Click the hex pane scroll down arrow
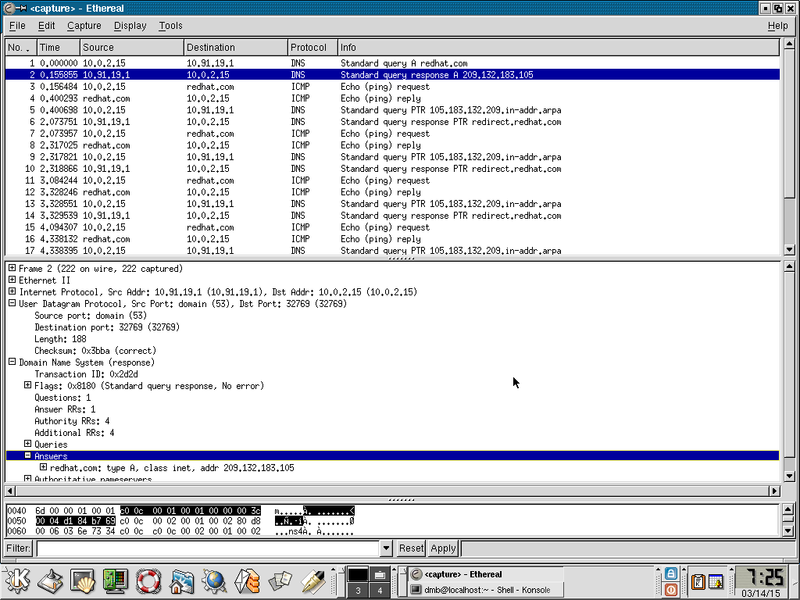The image size is (800, 600). click(x=789, y=531)
